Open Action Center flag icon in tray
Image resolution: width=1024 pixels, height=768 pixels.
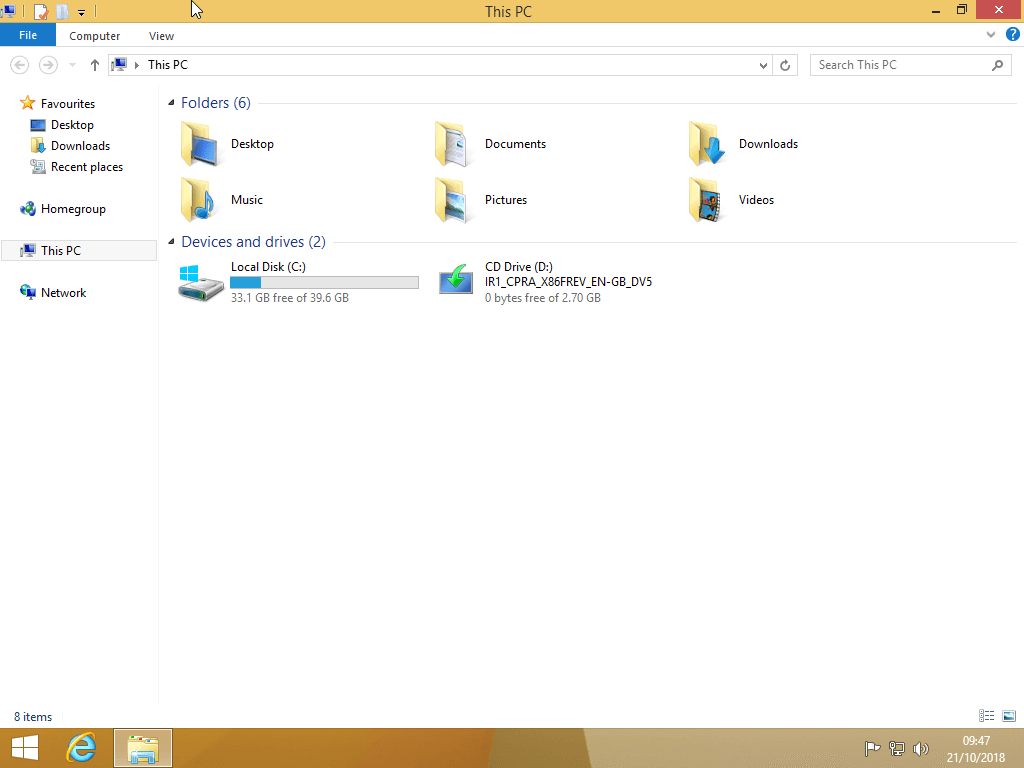point(872,748)
